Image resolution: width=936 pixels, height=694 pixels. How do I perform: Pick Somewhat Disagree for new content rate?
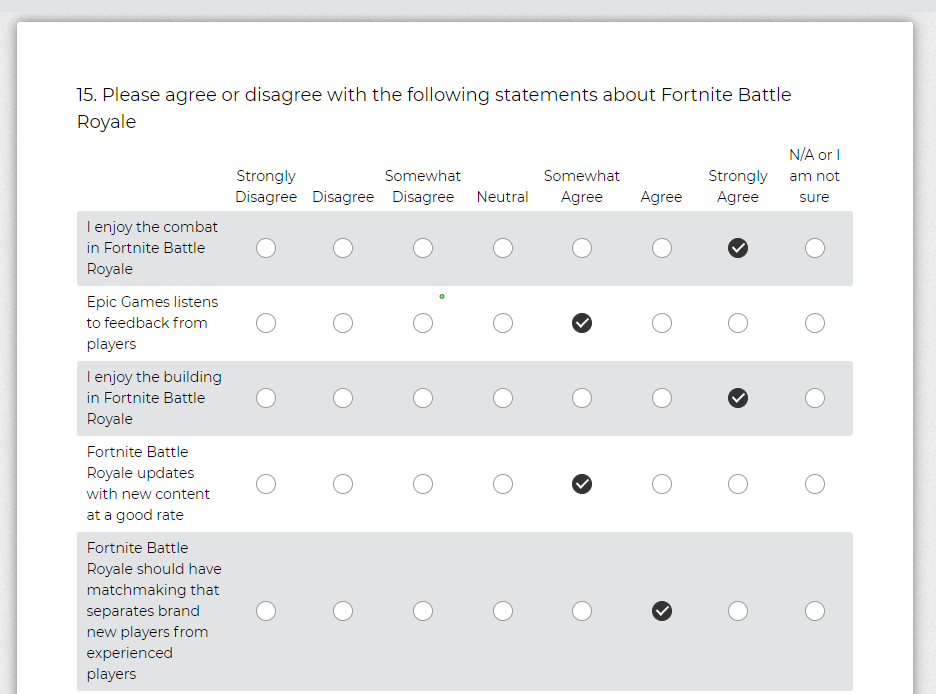pos(423,484)
